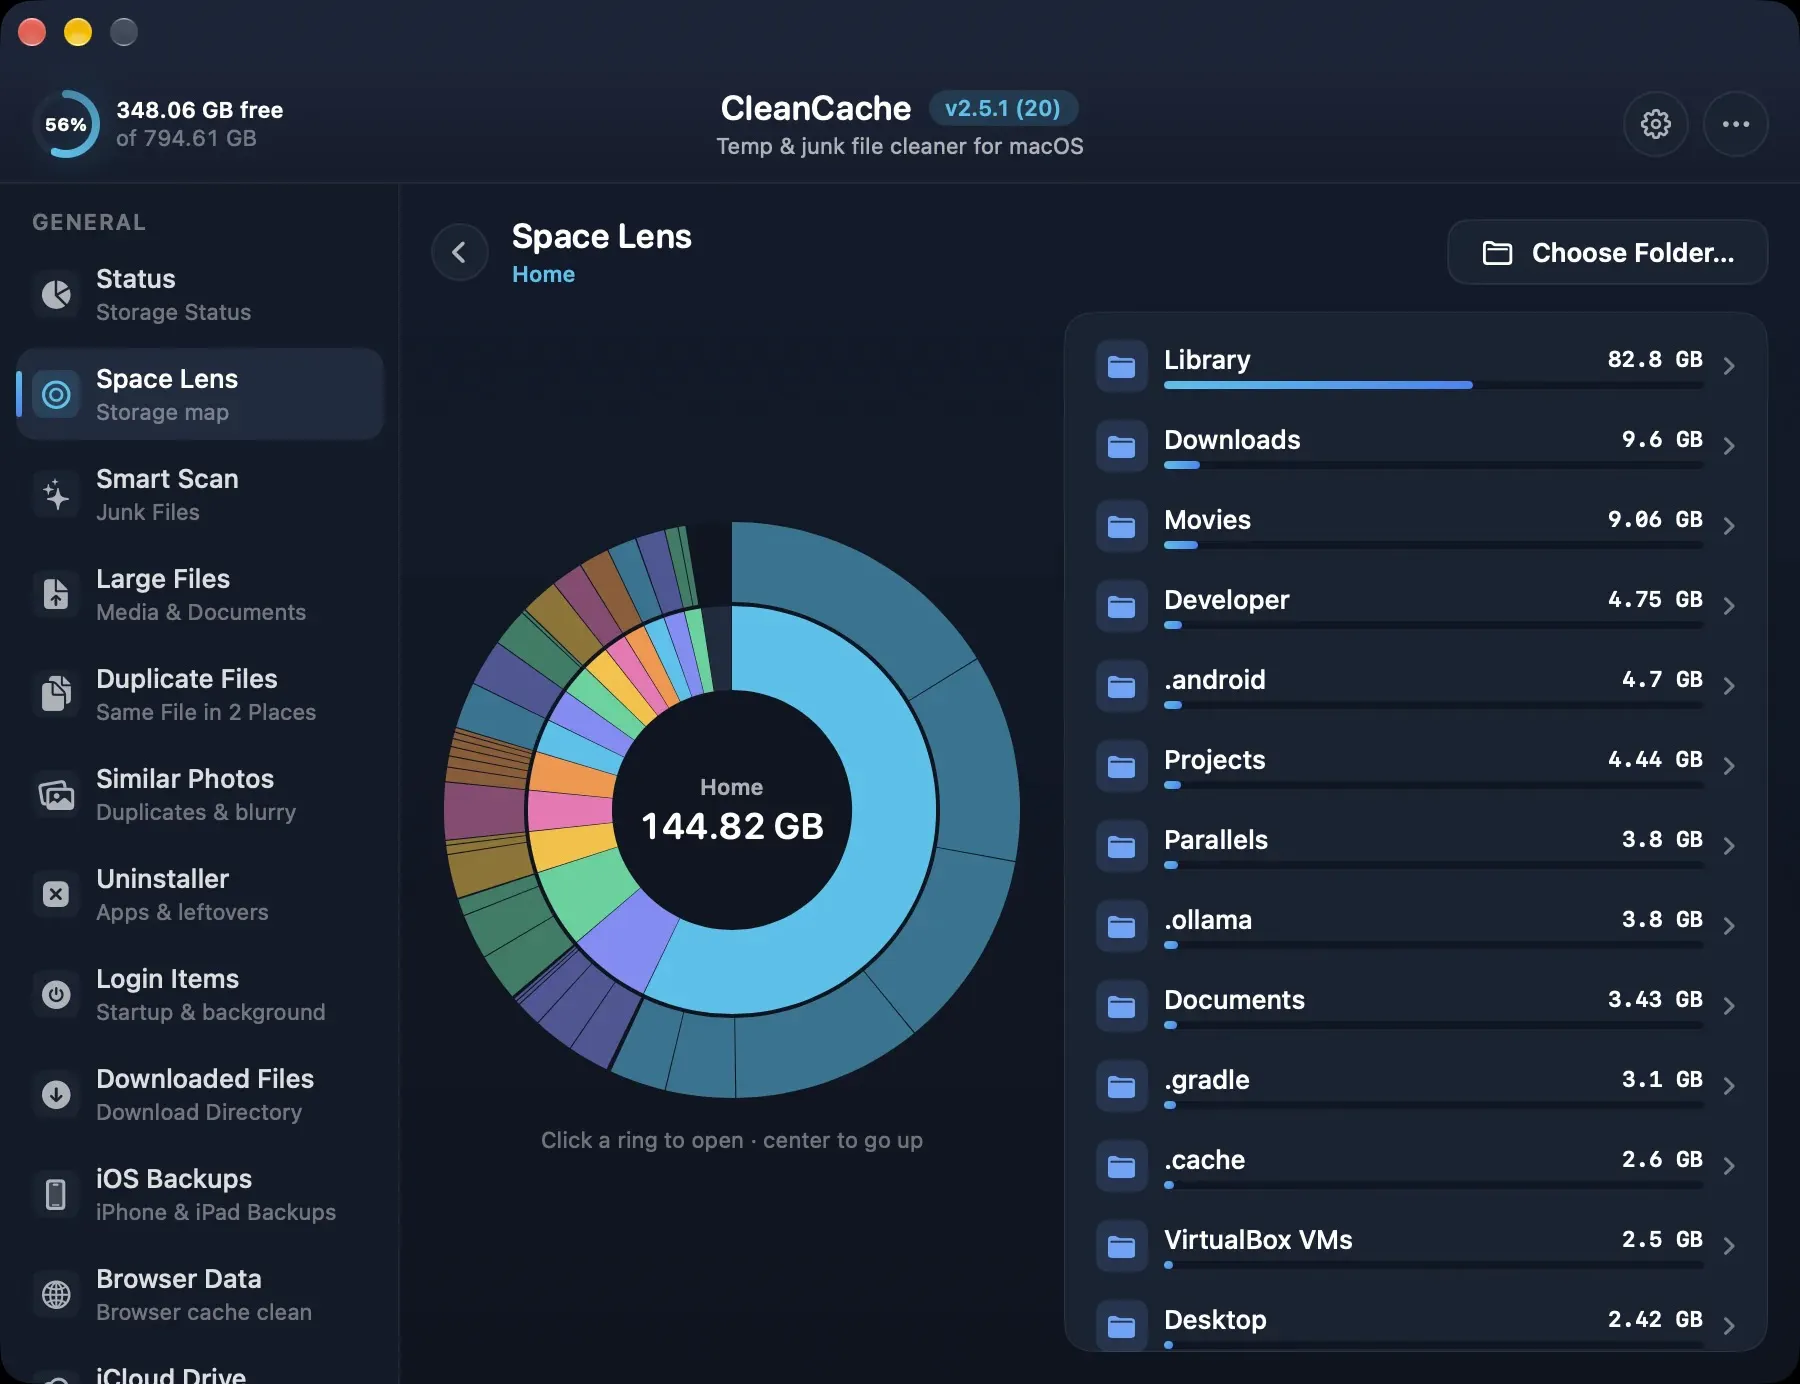Select Uninstaller in the sidebar
The height and width of the screenshot is (1384, 1800).
pos(200,894)
